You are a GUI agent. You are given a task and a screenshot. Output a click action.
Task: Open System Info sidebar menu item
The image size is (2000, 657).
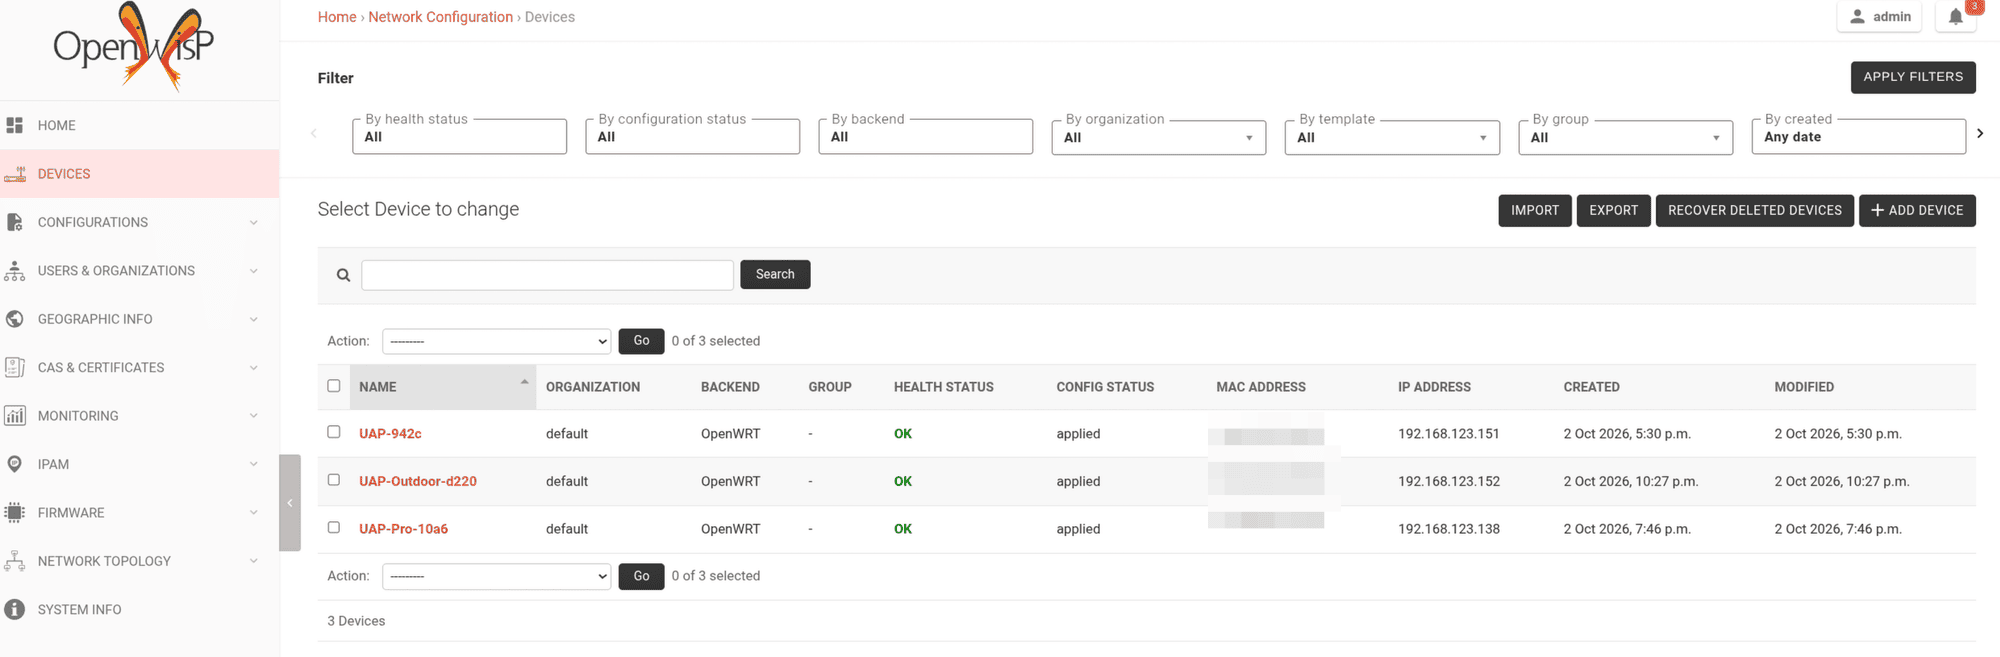140,609
